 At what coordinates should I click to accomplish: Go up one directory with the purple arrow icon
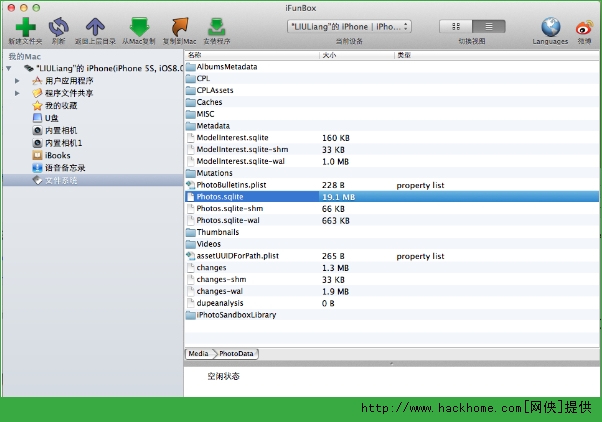point(95,27)
